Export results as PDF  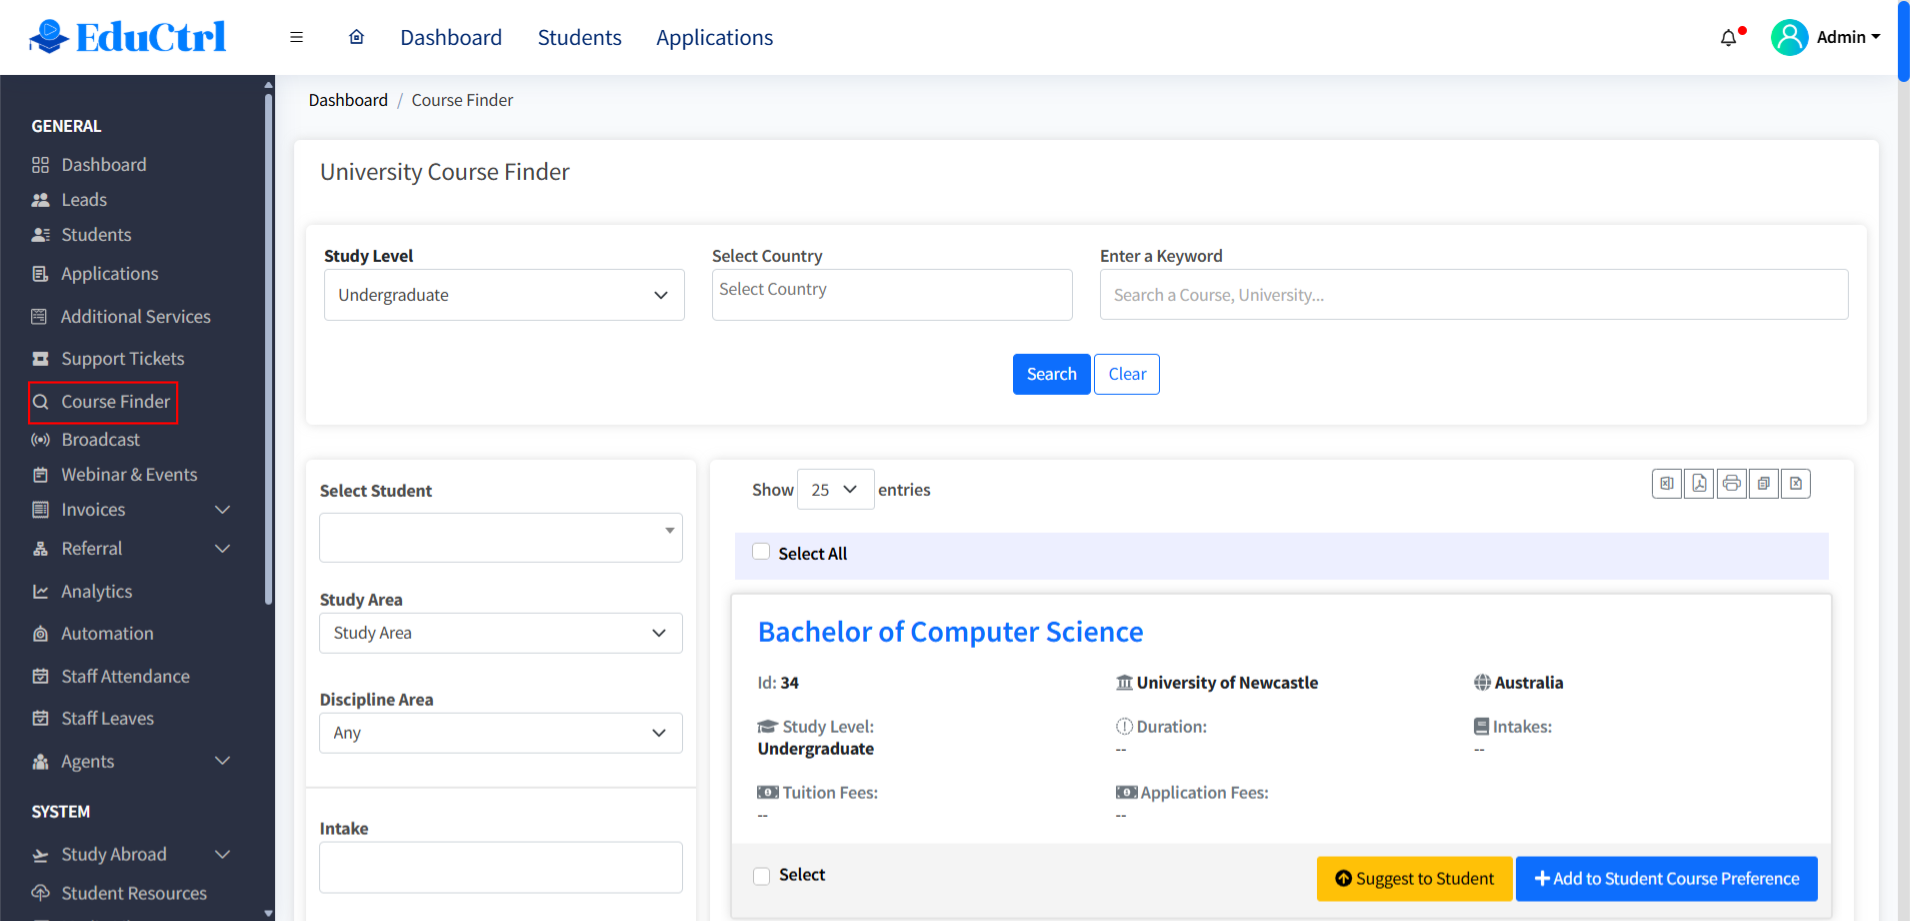[x=1699, y=484]
